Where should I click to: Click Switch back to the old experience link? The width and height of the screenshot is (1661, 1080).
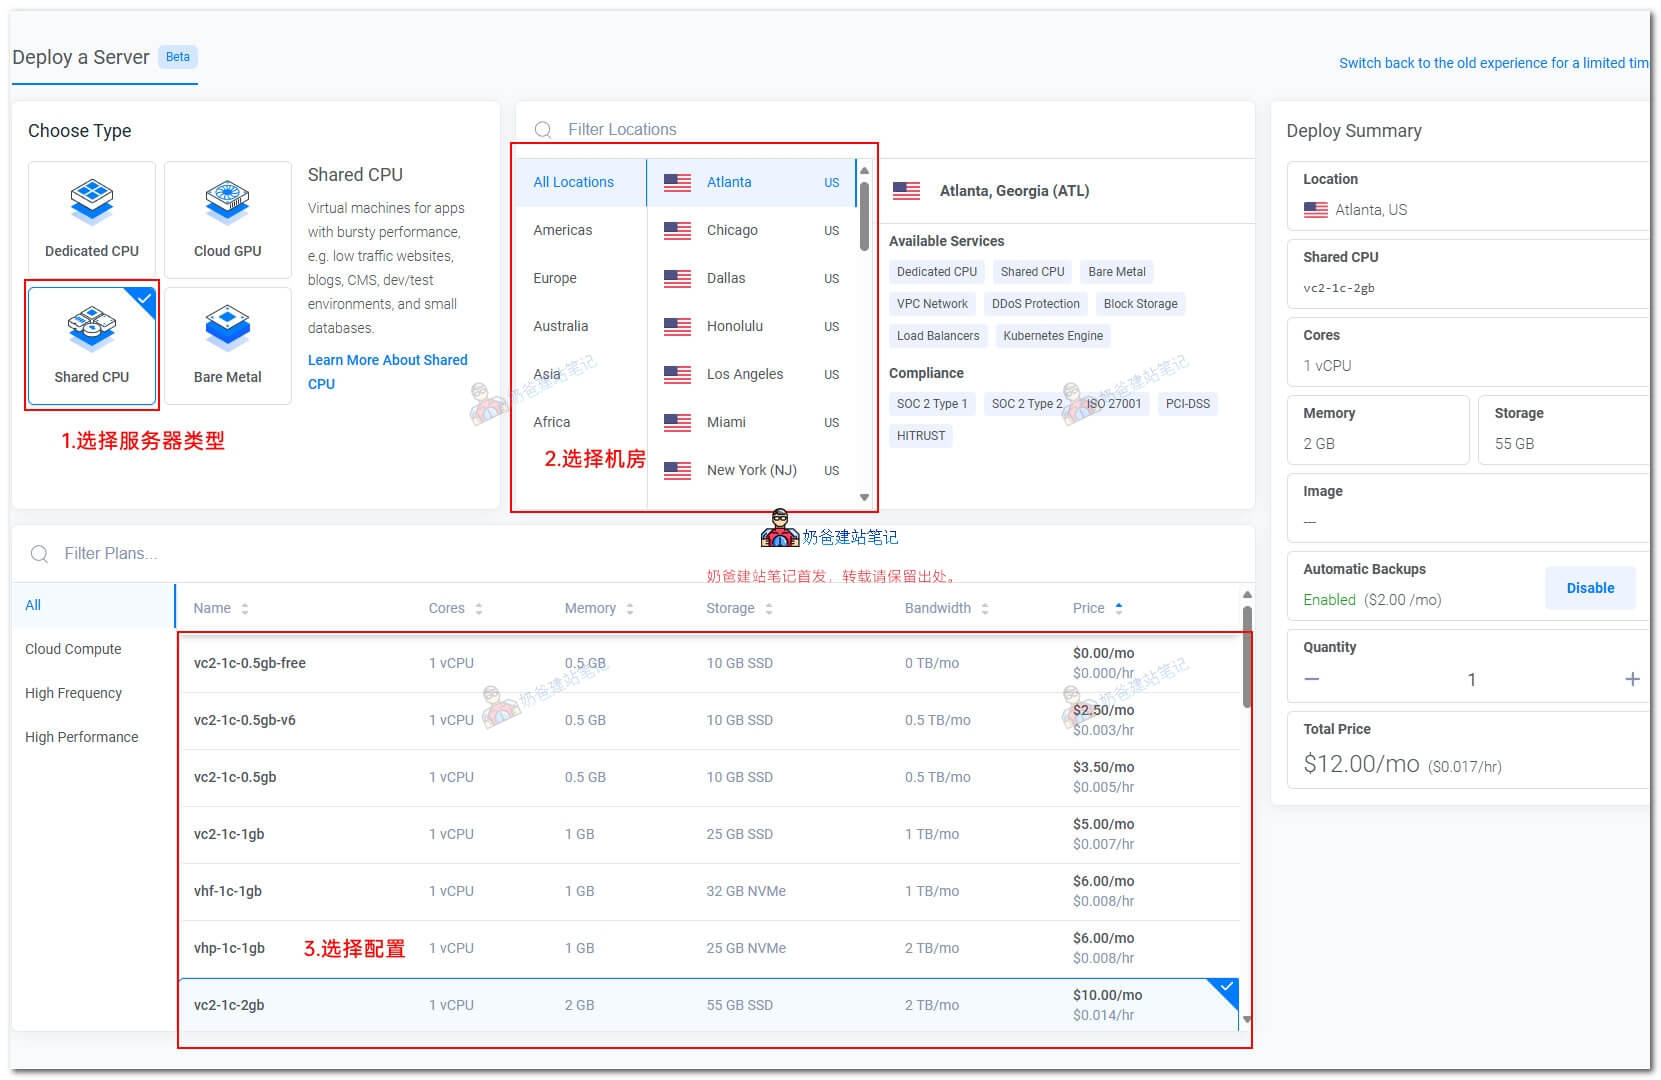tap(1493, 63)
